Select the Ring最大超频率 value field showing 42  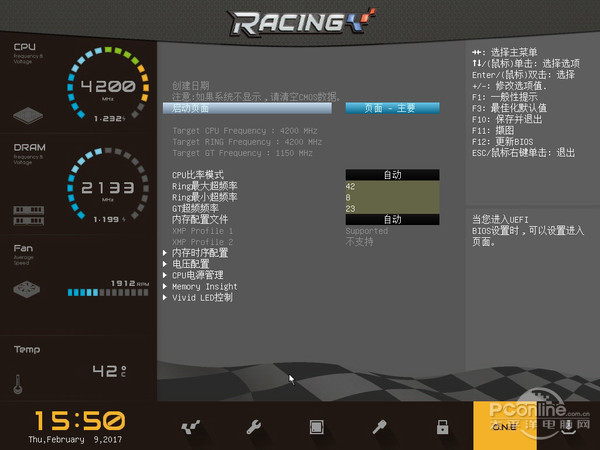392,186
